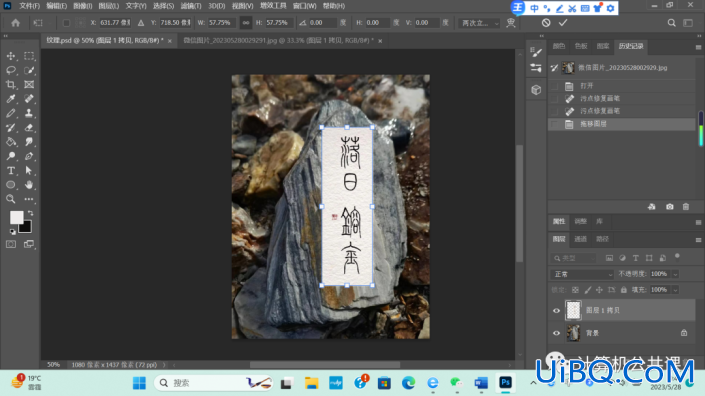Select the Smudge tool
Screen dimensions: 705x396
coord(29,142)
